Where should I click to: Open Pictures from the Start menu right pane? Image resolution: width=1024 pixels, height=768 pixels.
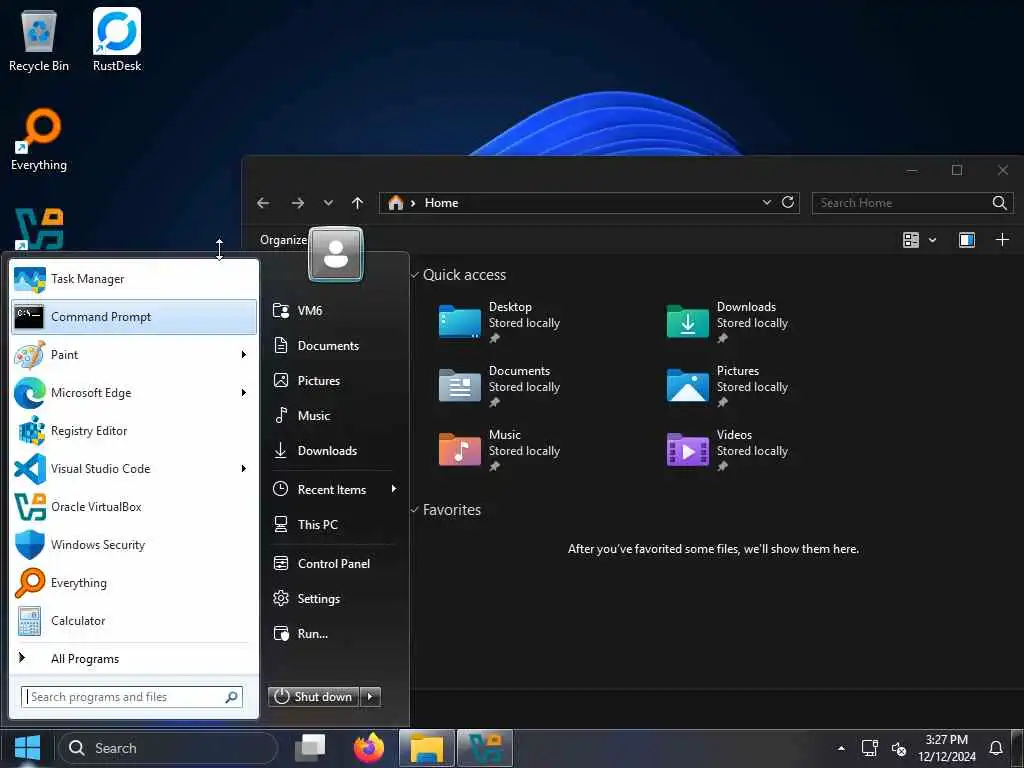click(x=333, y=381)
